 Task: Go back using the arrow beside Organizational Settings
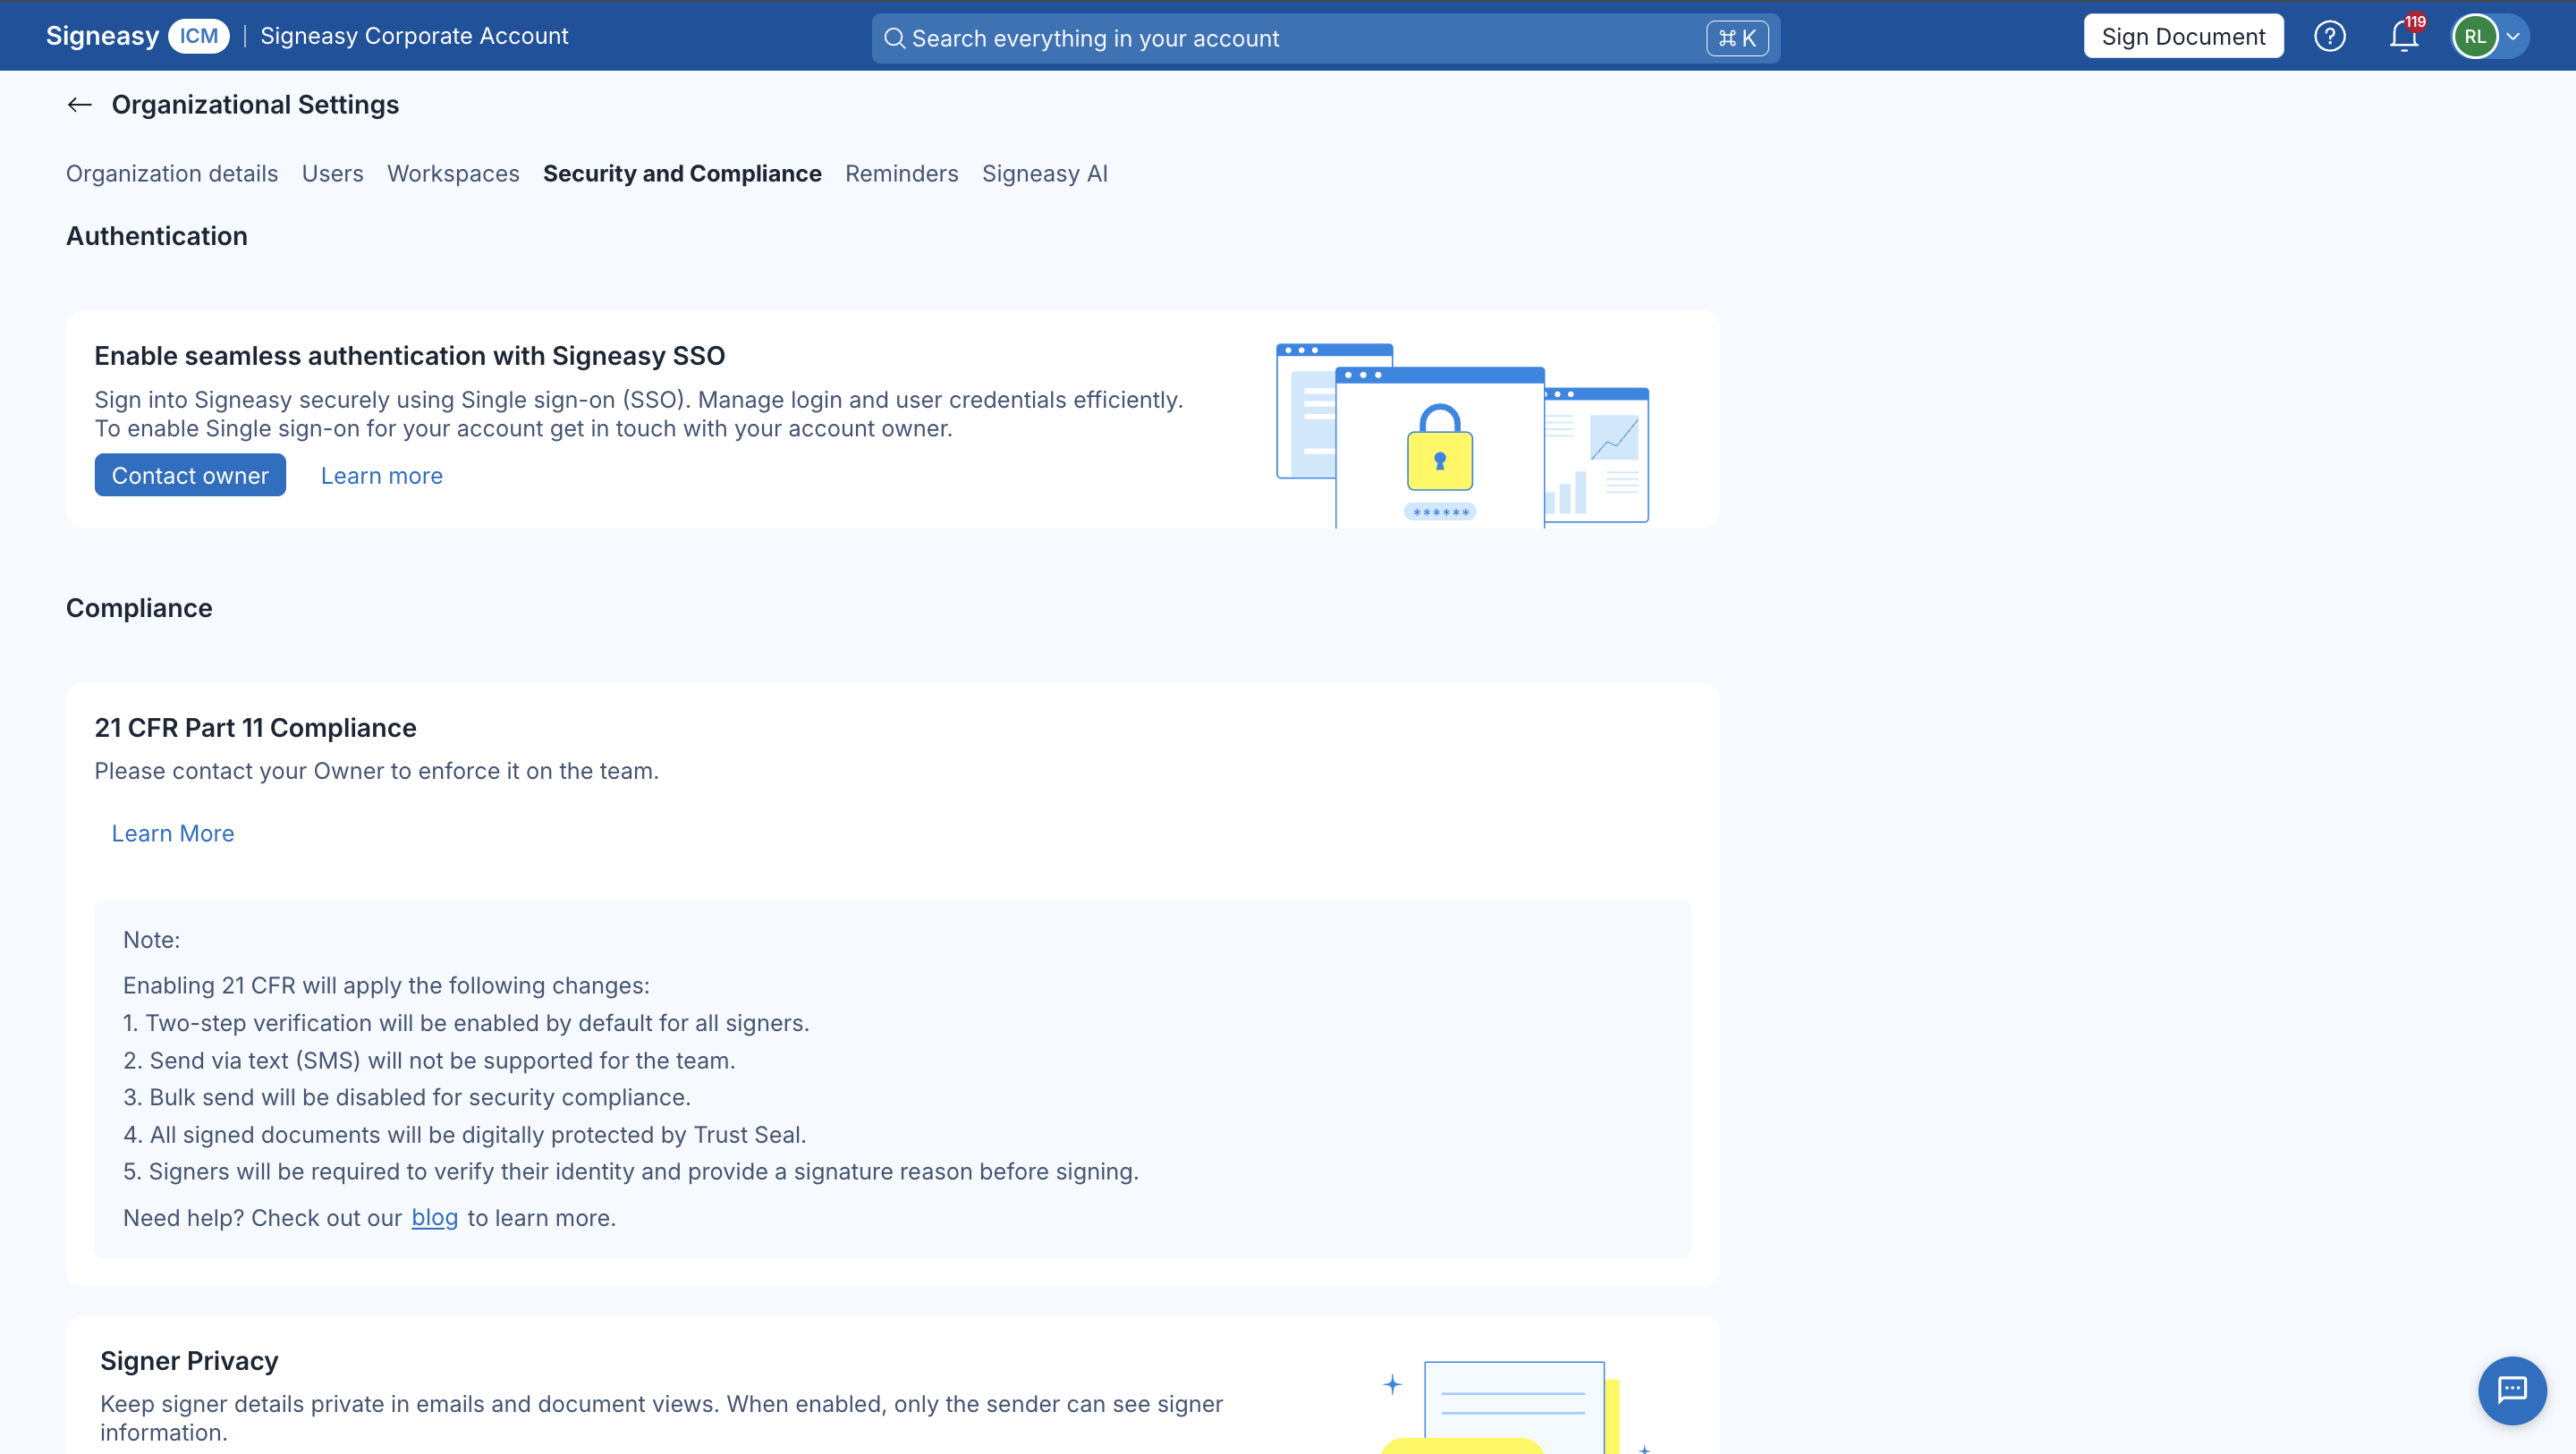[80, 105]
